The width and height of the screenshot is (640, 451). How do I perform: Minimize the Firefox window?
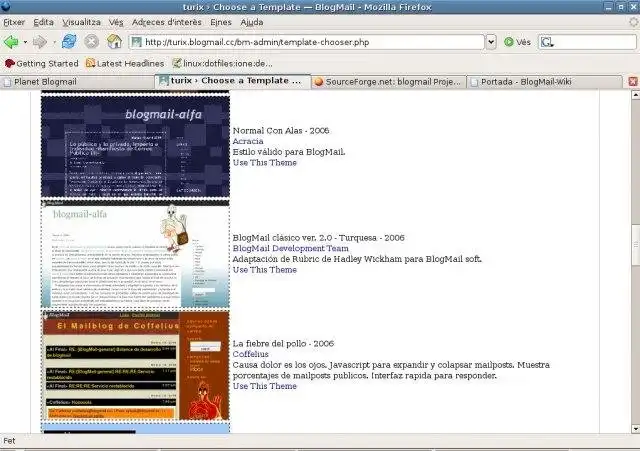pos(609,7)
